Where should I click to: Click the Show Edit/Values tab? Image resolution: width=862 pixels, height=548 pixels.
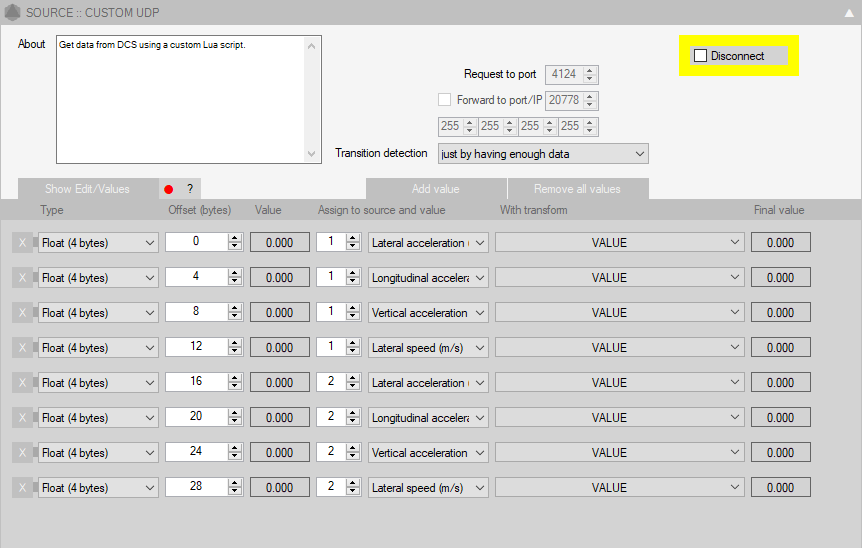[x=87, y=189]
